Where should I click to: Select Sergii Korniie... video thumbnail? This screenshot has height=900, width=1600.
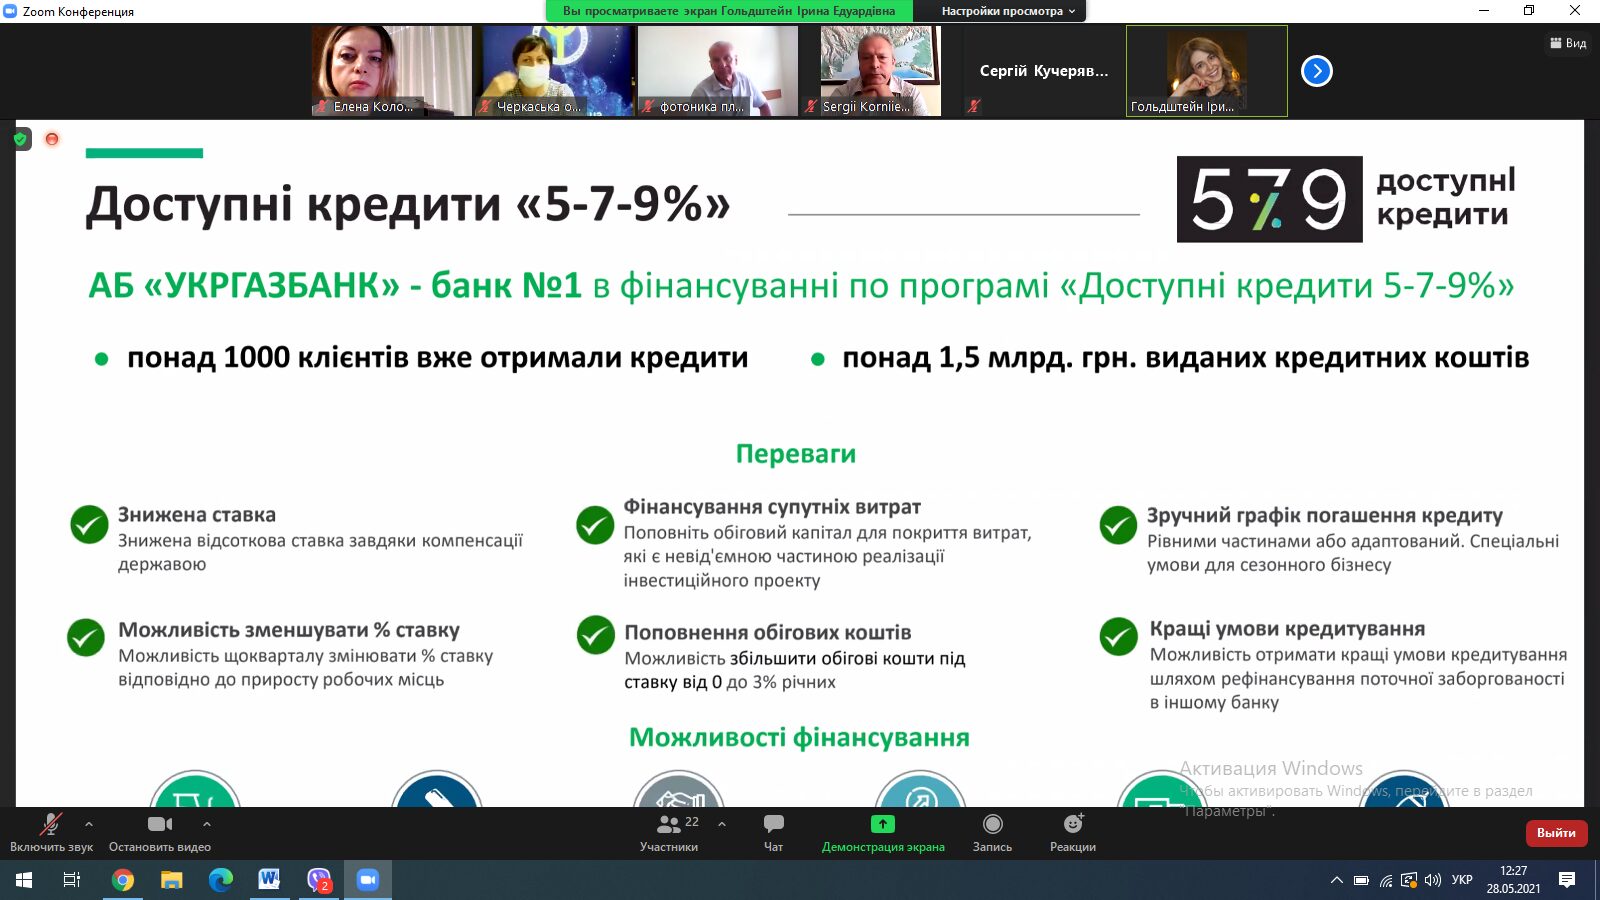tap(880, 71)
